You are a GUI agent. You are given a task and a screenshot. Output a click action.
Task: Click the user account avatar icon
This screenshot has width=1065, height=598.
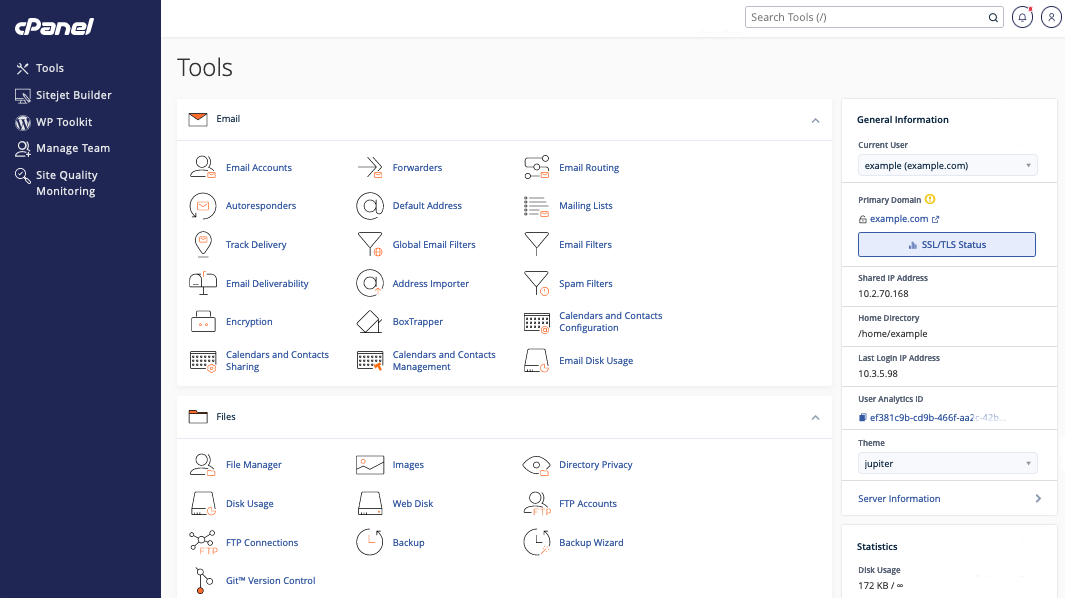(1050, 17)
